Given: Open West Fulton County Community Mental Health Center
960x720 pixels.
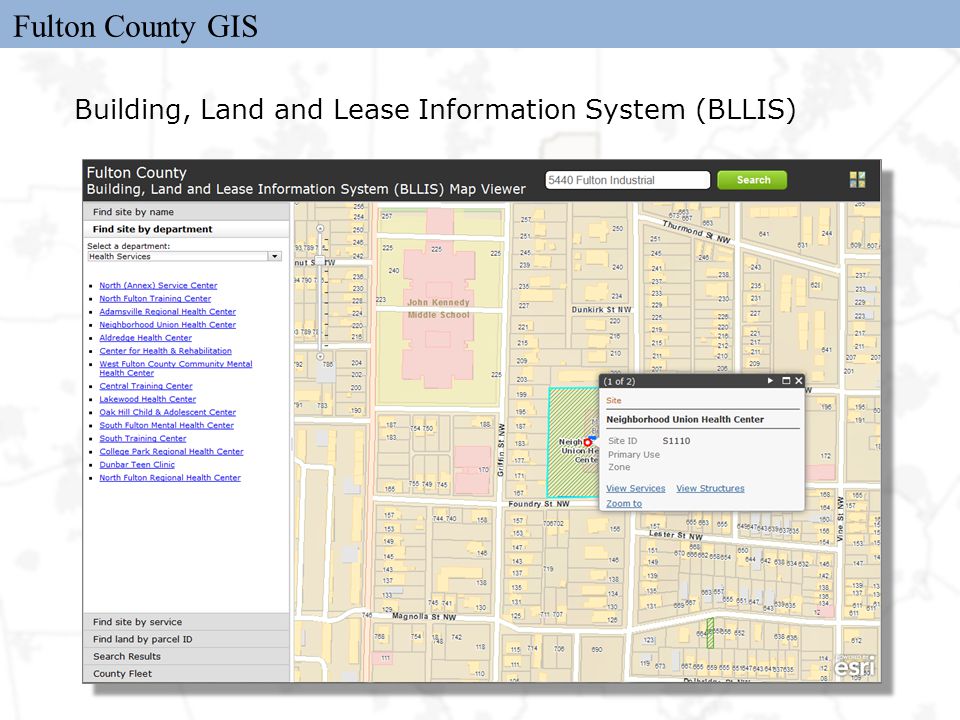Looking at the screenshot, I should pyautogui.click(x=176, y=368).
